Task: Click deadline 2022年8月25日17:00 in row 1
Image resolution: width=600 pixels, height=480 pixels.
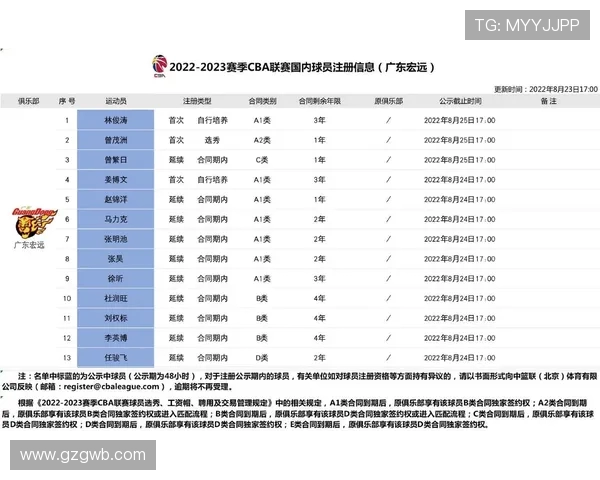Action: point(460,120)
